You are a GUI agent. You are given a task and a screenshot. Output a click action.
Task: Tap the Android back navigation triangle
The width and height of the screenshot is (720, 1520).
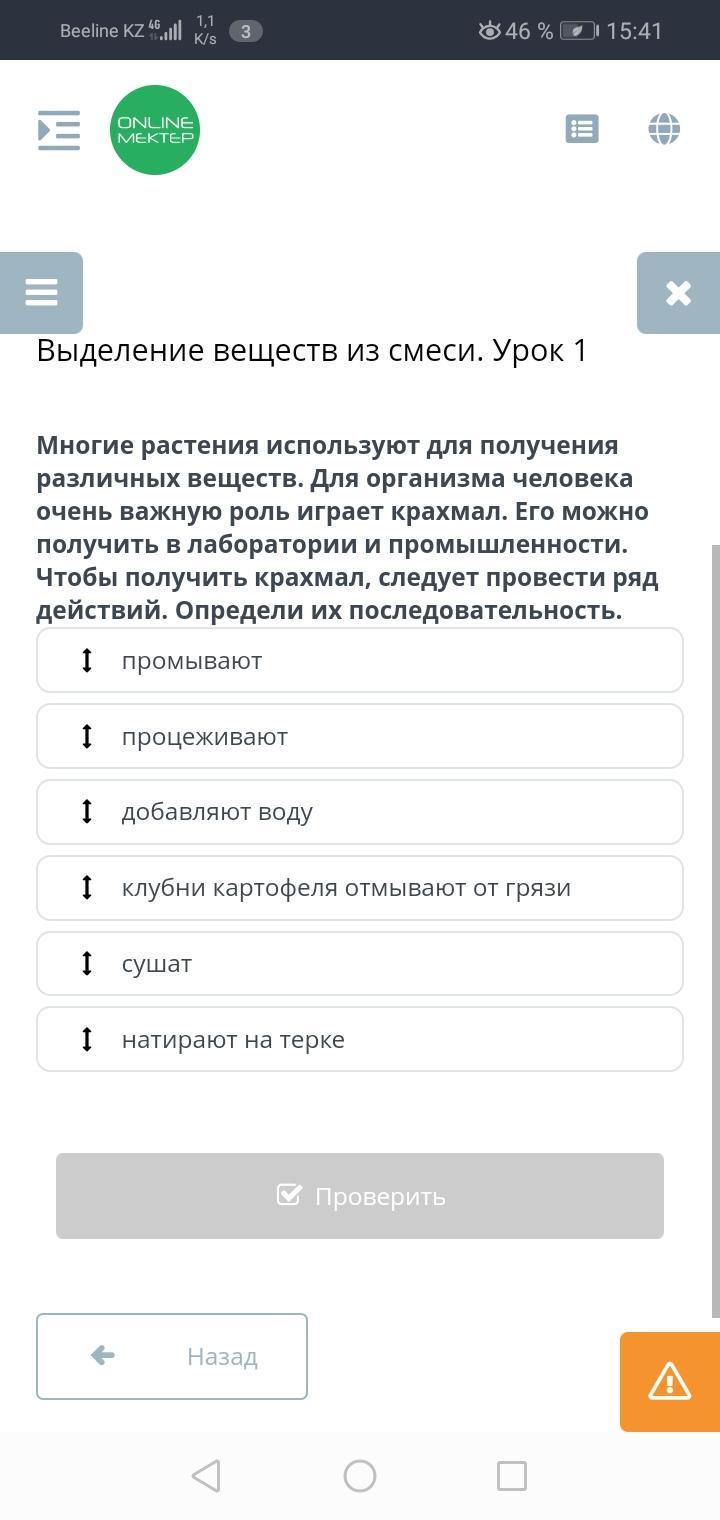(x=206, y=1476)
